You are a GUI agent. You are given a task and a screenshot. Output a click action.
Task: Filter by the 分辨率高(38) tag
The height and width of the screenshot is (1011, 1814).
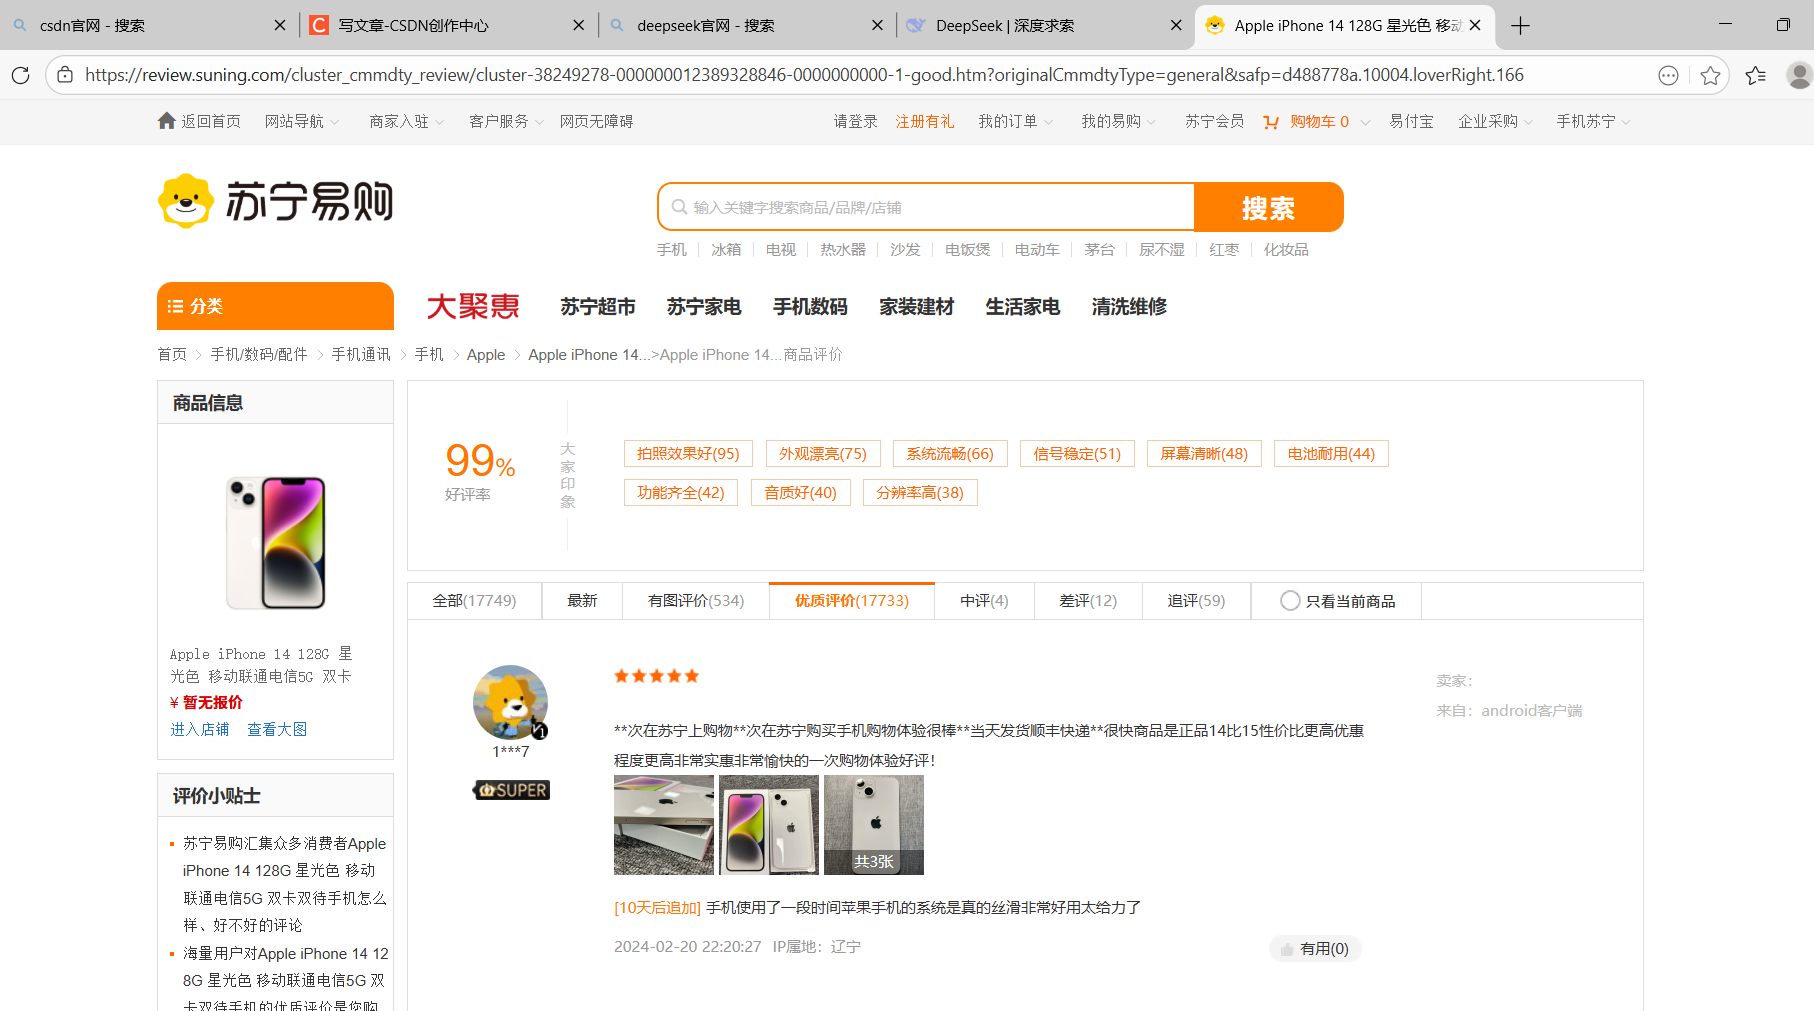(920, 493)
